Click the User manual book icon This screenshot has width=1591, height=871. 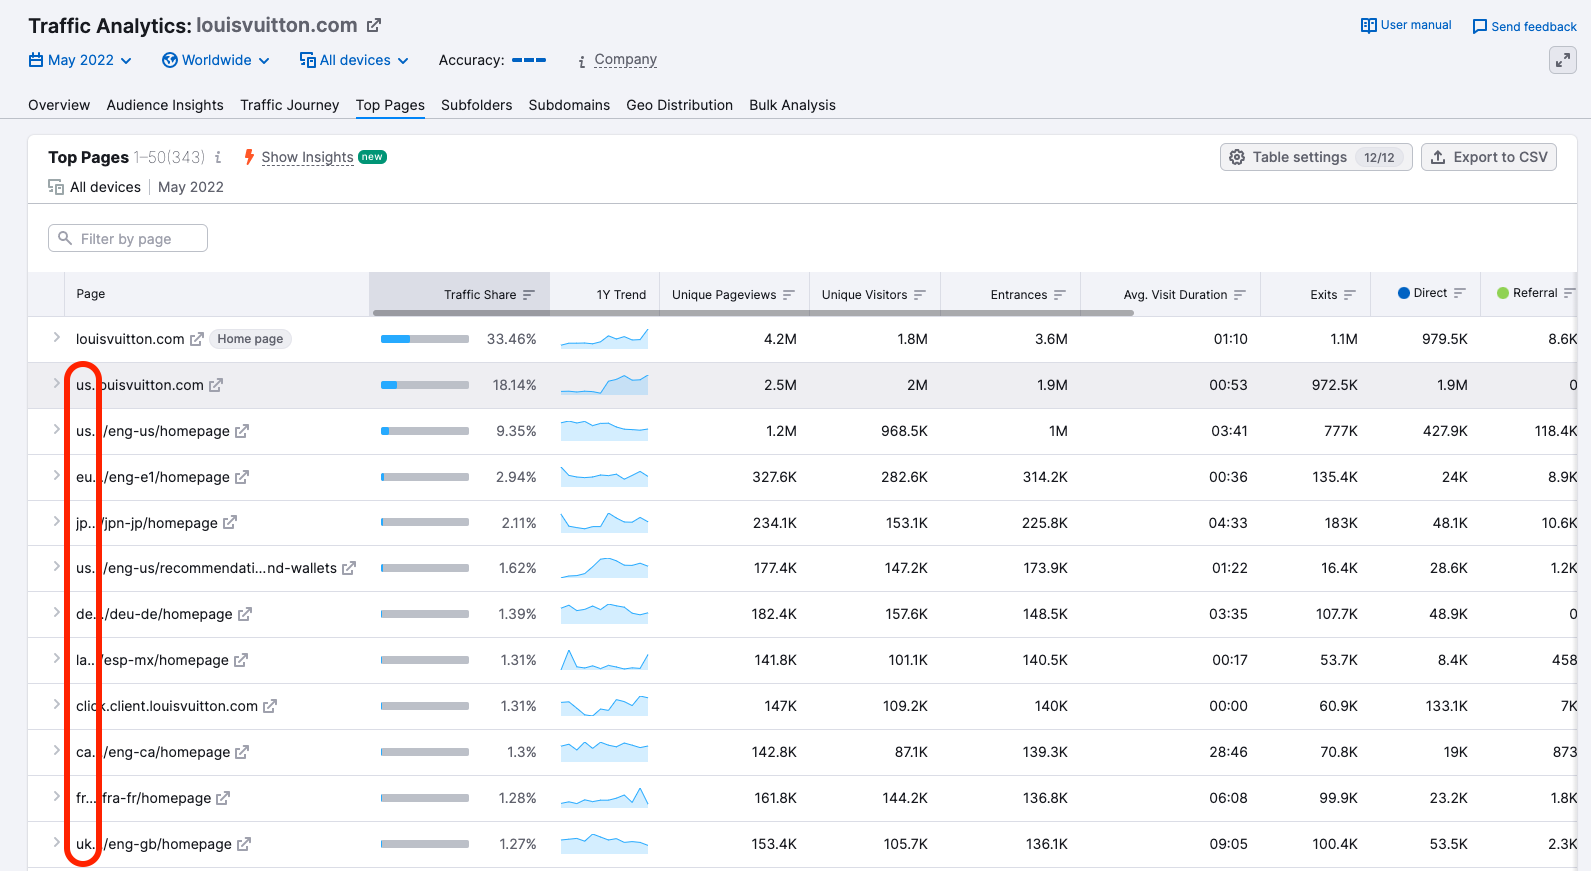(x=1369, y=25)
